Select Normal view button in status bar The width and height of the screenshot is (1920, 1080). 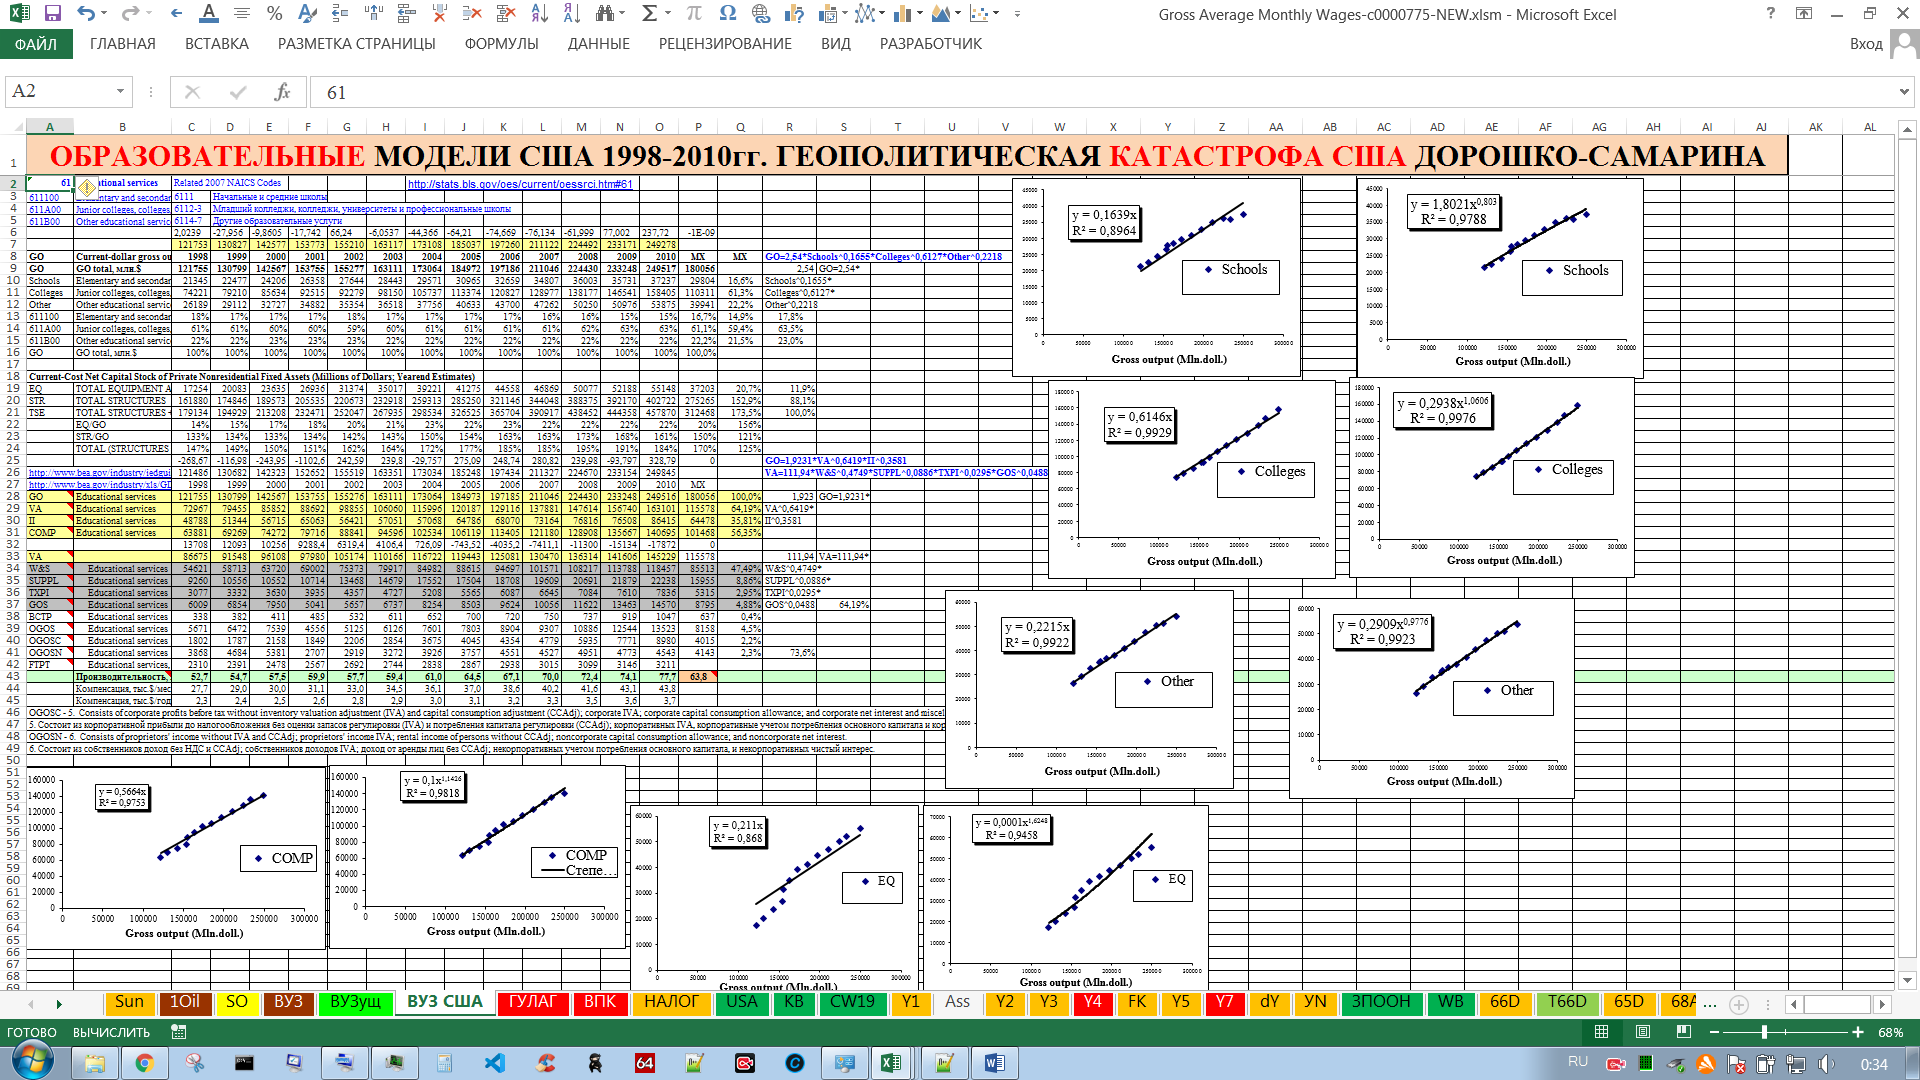pyautogui.click(x=1601, y=1032)
